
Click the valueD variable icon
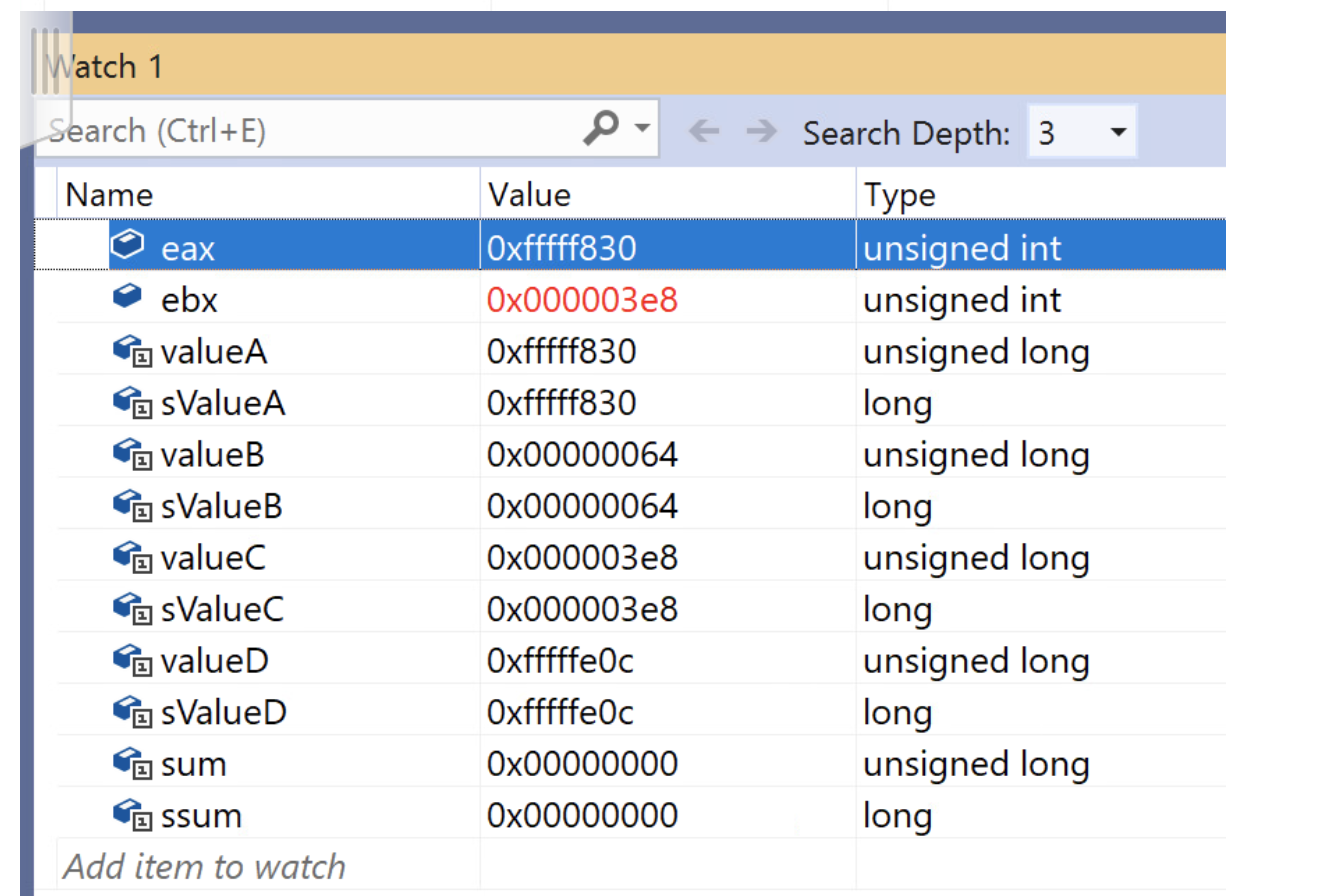[131, 659]
